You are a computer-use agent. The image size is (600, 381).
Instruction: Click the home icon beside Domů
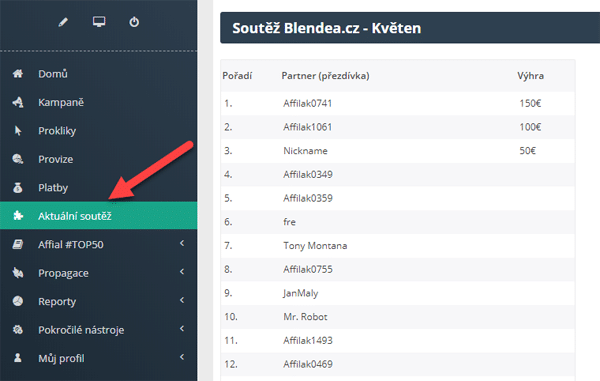(x=18, y=73)
